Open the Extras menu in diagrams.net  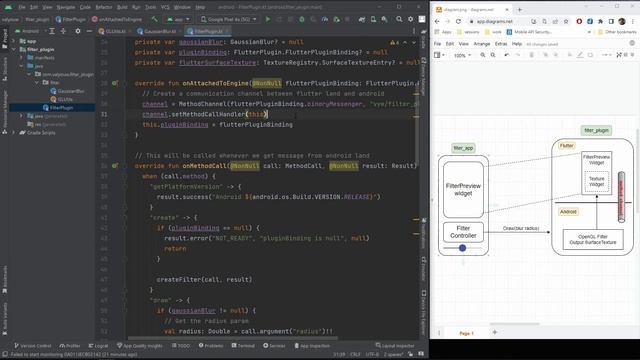(x=501, y=44)
